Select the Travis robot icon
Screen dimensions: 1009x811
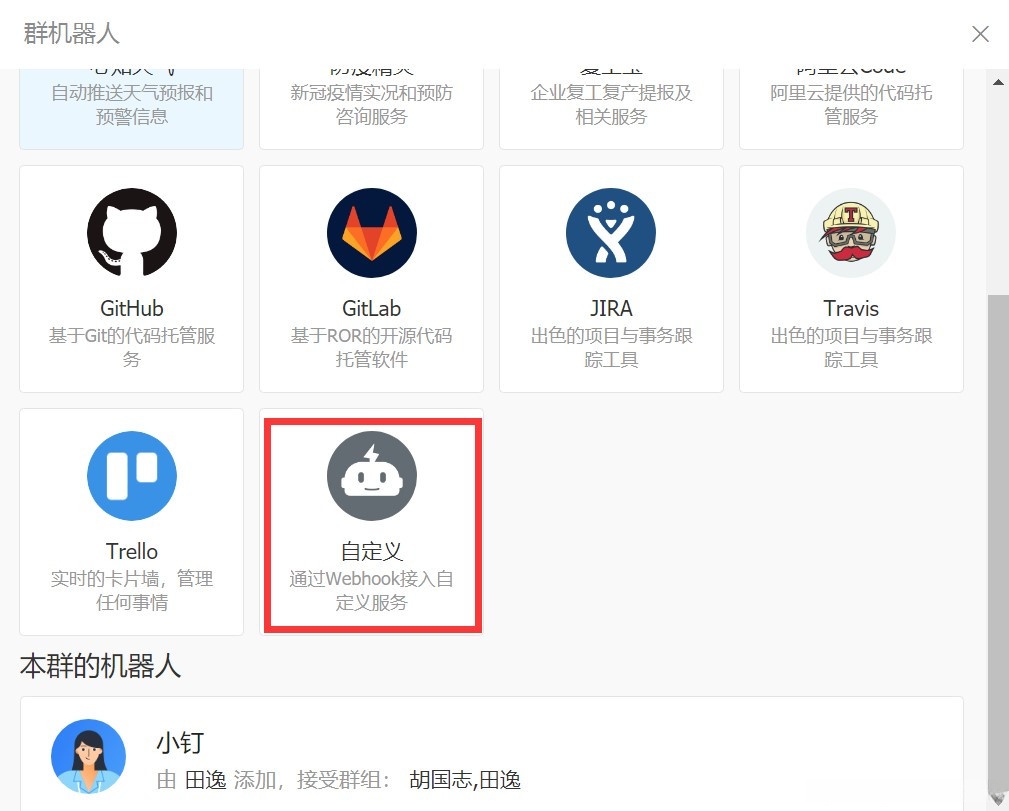(851, 232)
